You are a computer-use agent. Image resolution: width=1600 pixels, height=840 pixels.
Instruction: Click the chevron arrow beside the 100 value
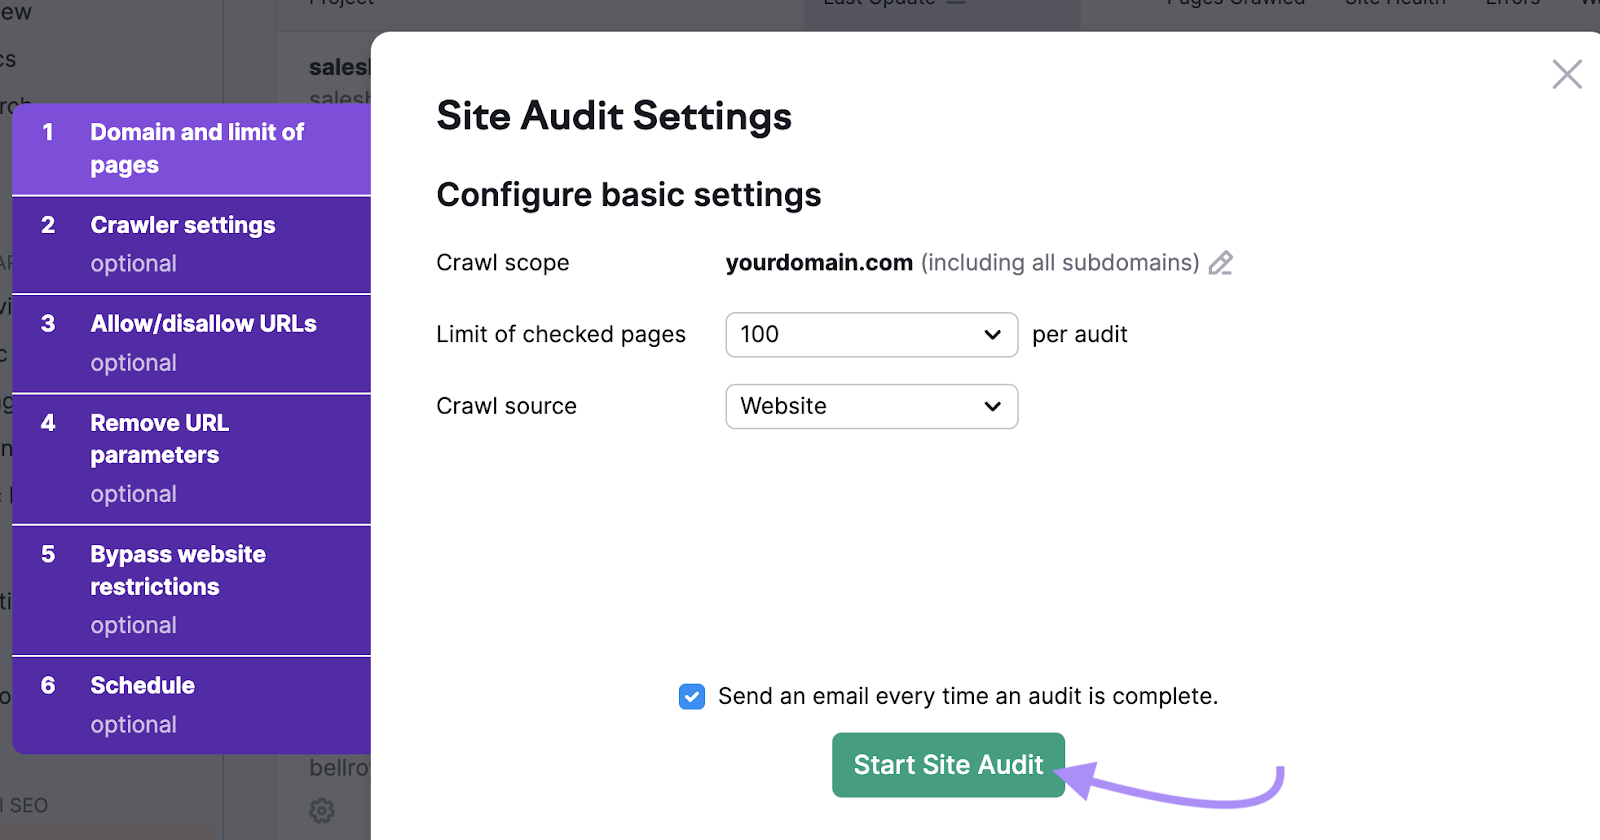pos(992,335)
